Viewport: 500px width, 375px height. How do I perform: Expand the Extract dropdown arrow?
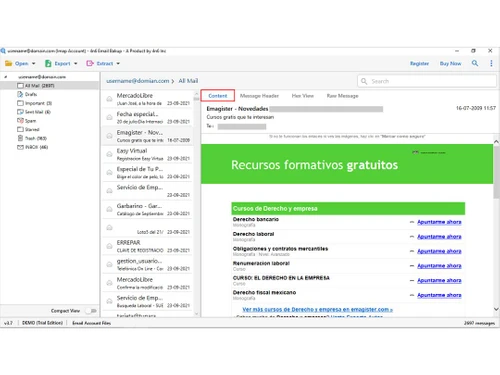(x=118, y=63)
